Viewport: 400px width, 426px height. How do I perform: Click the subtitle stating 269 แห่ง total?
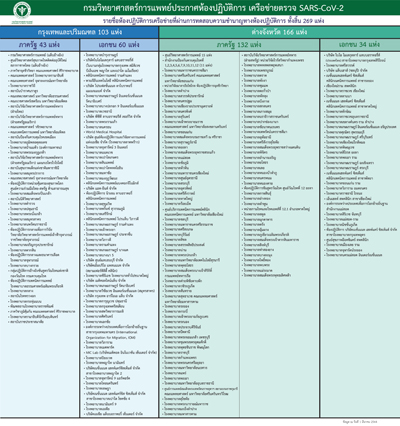click(213, 21)
